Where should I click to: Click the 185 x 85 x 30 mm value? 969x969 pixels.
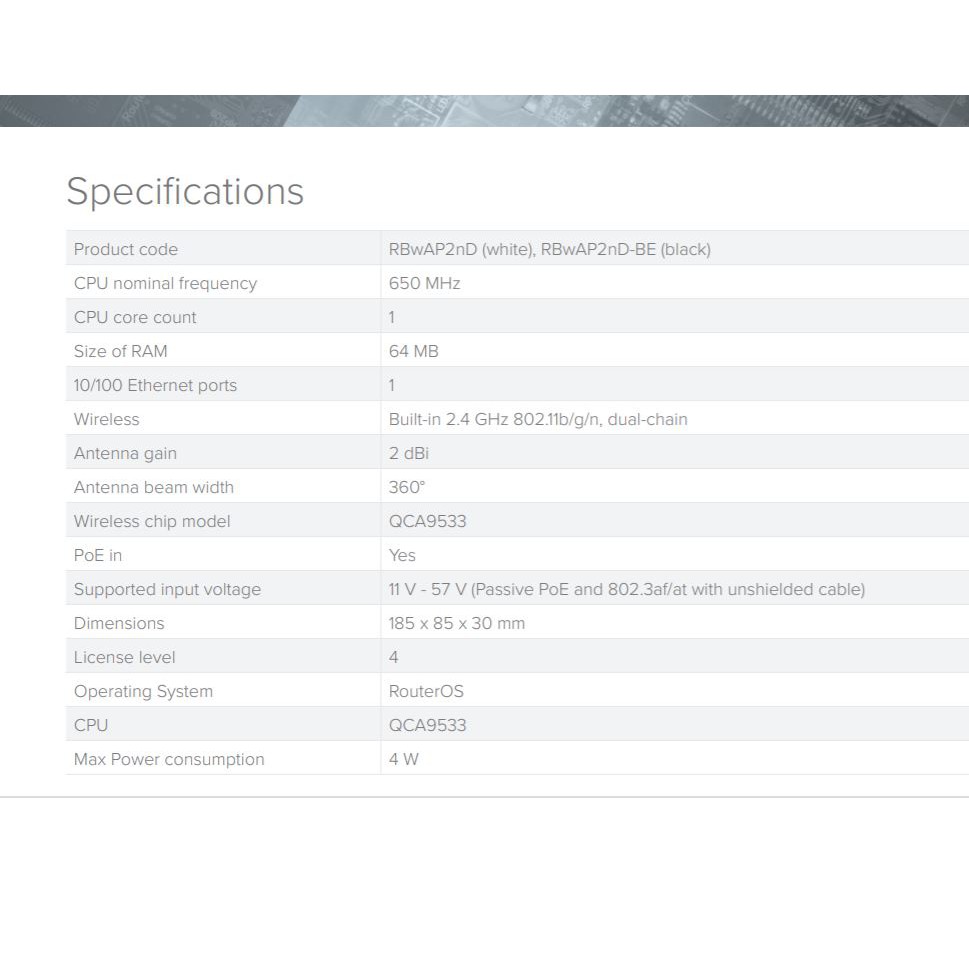pos(456,623)
